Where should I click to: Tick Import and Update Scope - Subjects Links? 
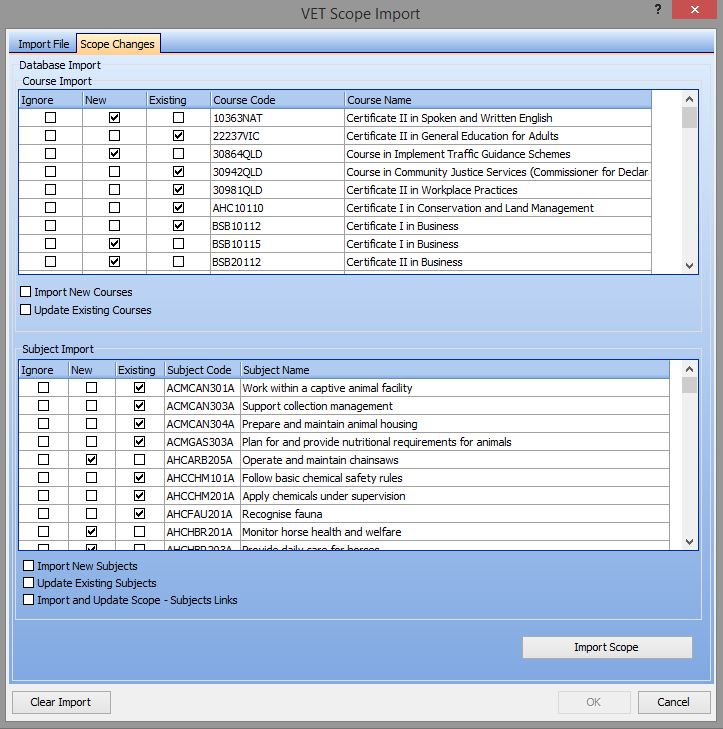[x=28, y=600]
